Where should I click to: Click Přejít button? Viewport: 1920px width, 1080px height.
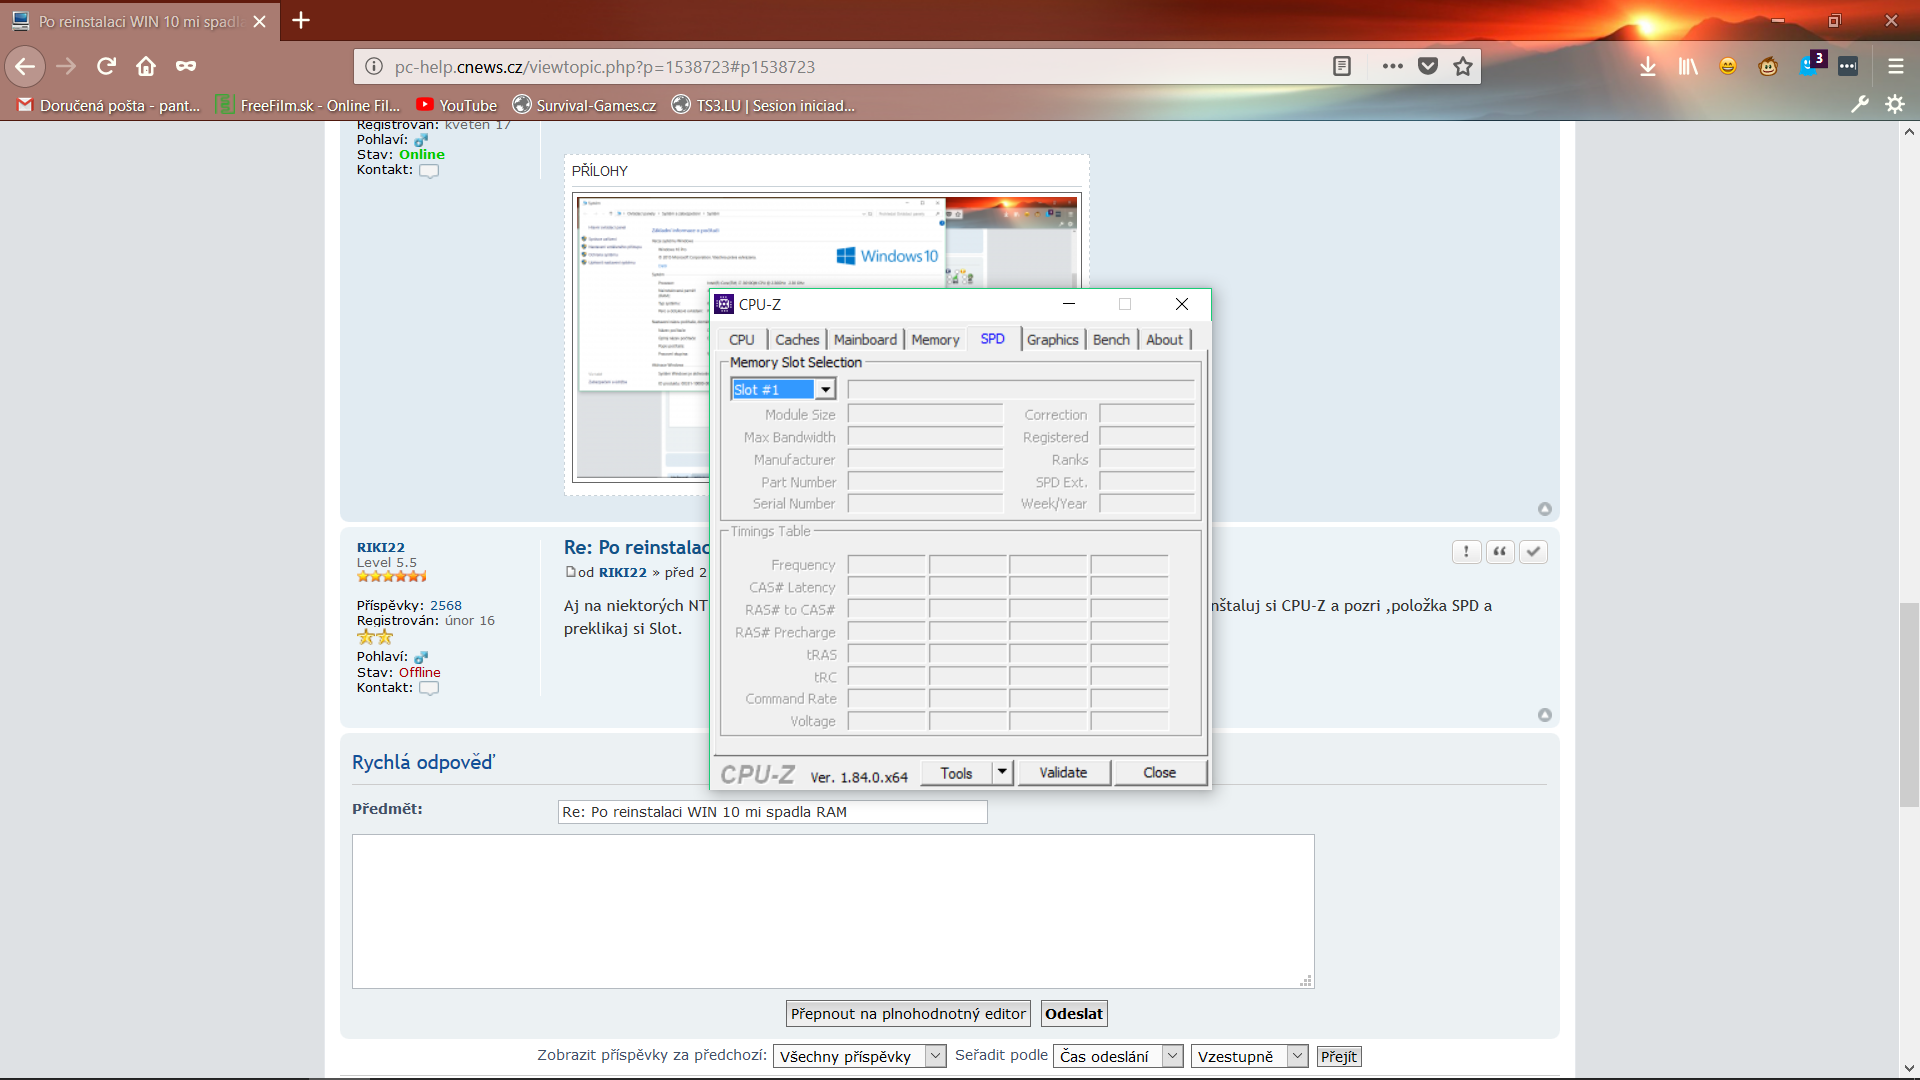point(1338,1056)
